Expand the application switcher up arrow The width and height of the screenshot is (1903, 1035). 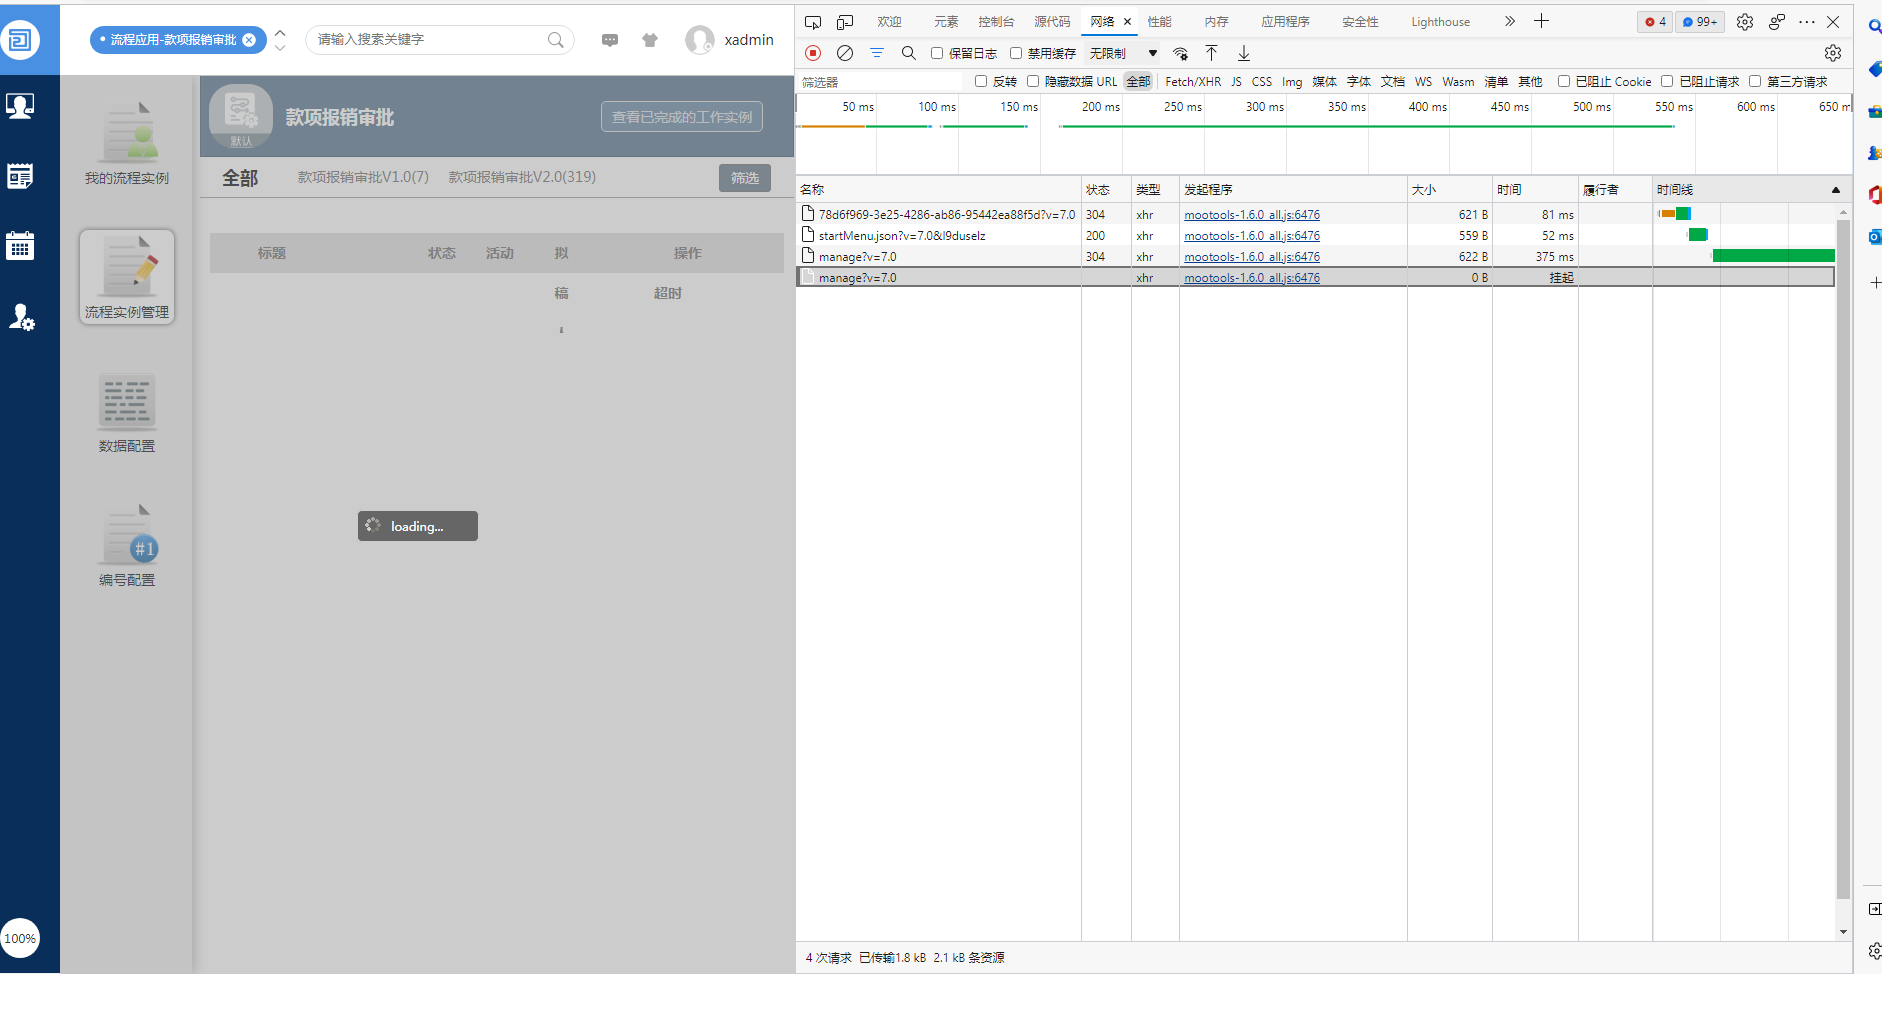pos(280,32)
